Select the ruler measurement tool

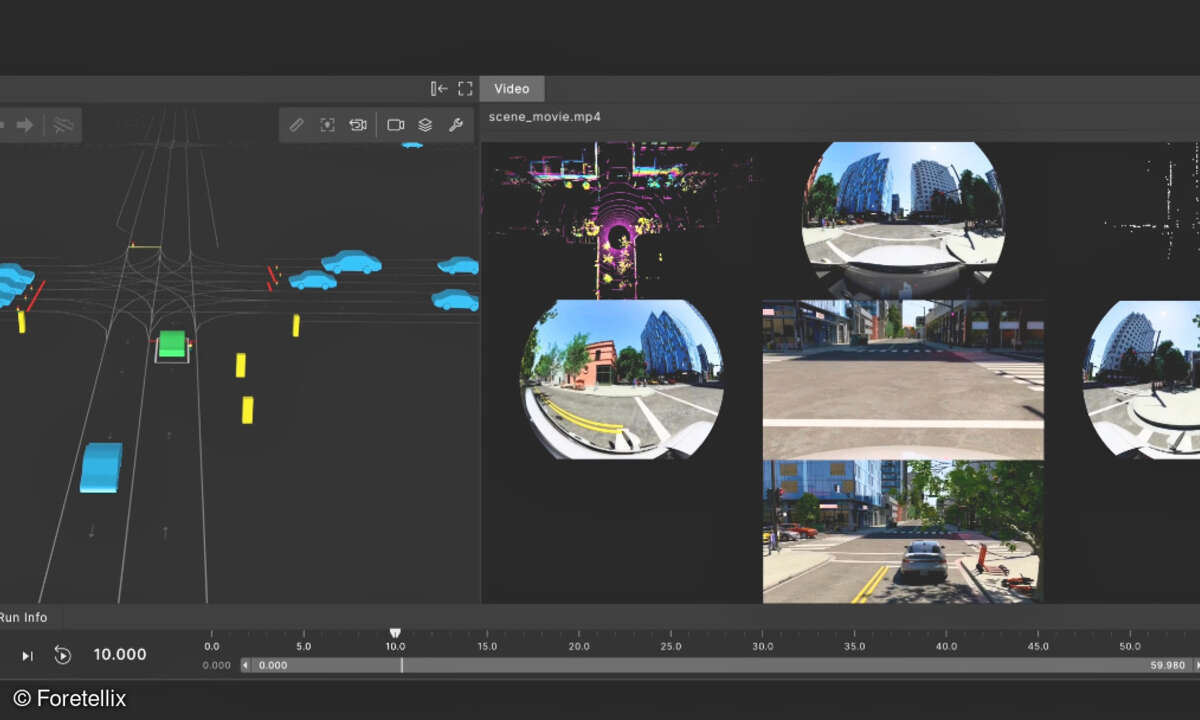(296, 125)
